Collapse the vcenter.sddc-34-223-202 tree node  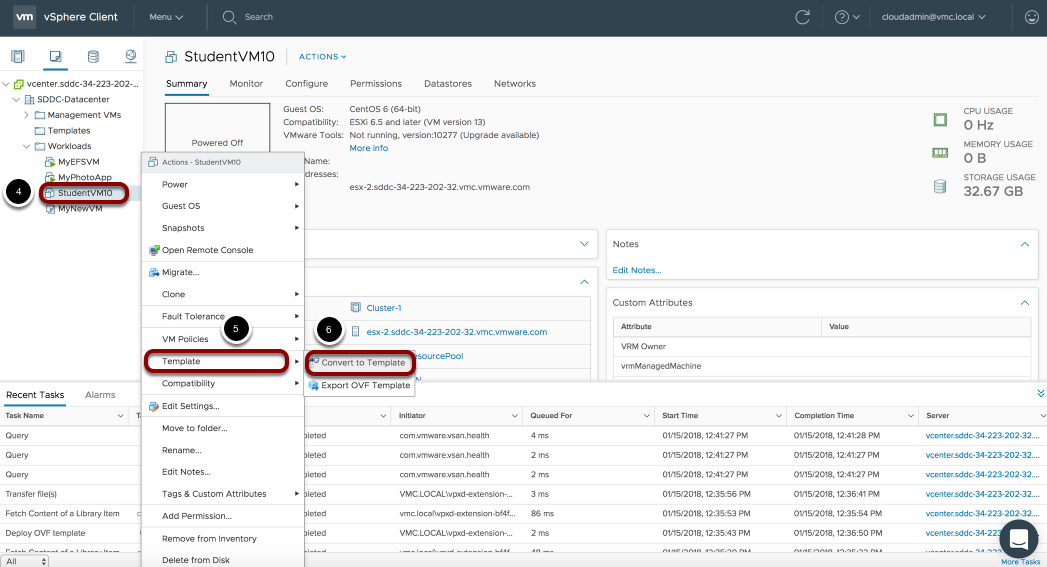6,84
